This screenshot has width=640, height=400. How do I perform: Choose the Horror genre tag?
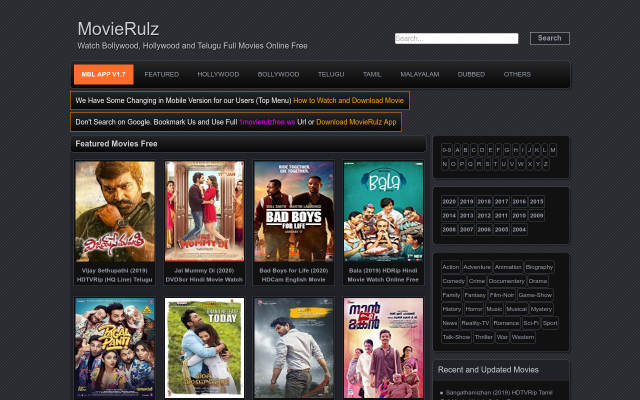pyautogui.click(x=474, y=309)
